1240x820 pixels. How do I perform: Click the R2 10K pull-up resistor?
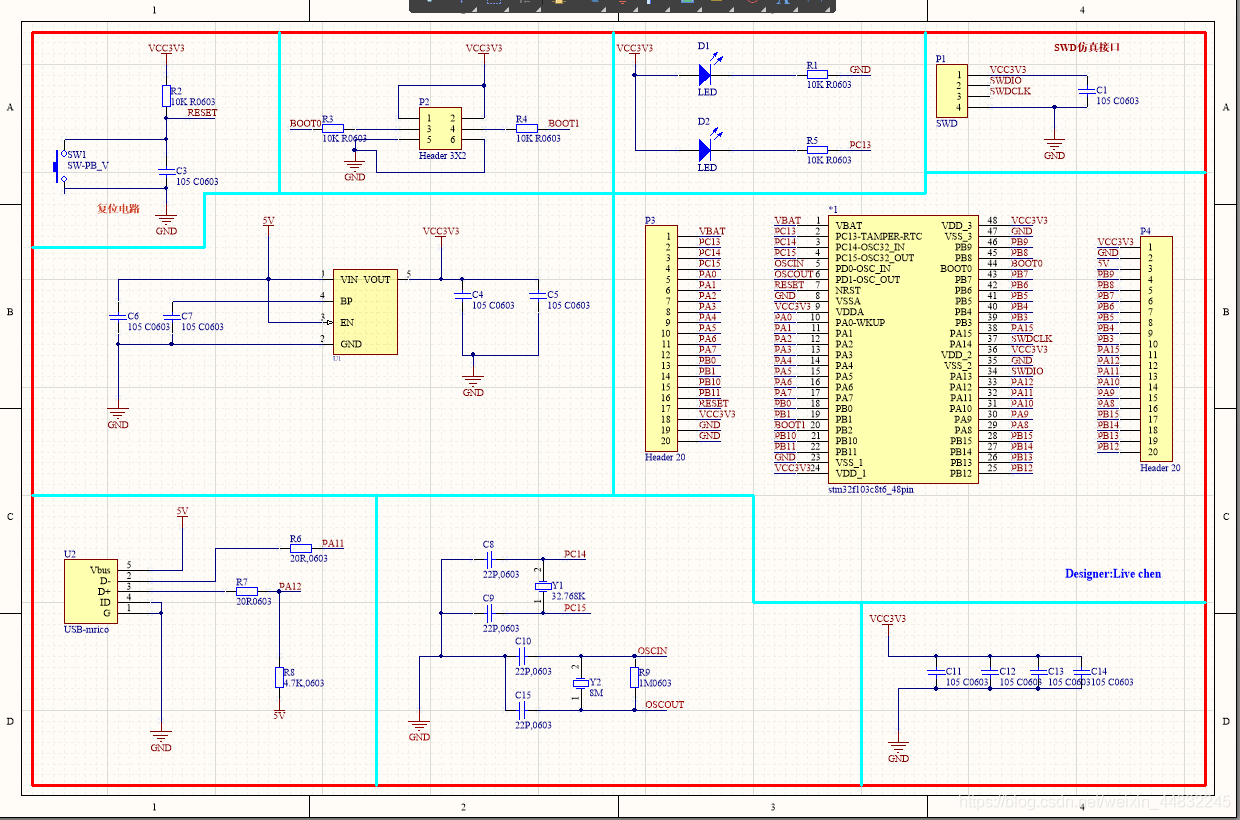[x=166, y=96]
